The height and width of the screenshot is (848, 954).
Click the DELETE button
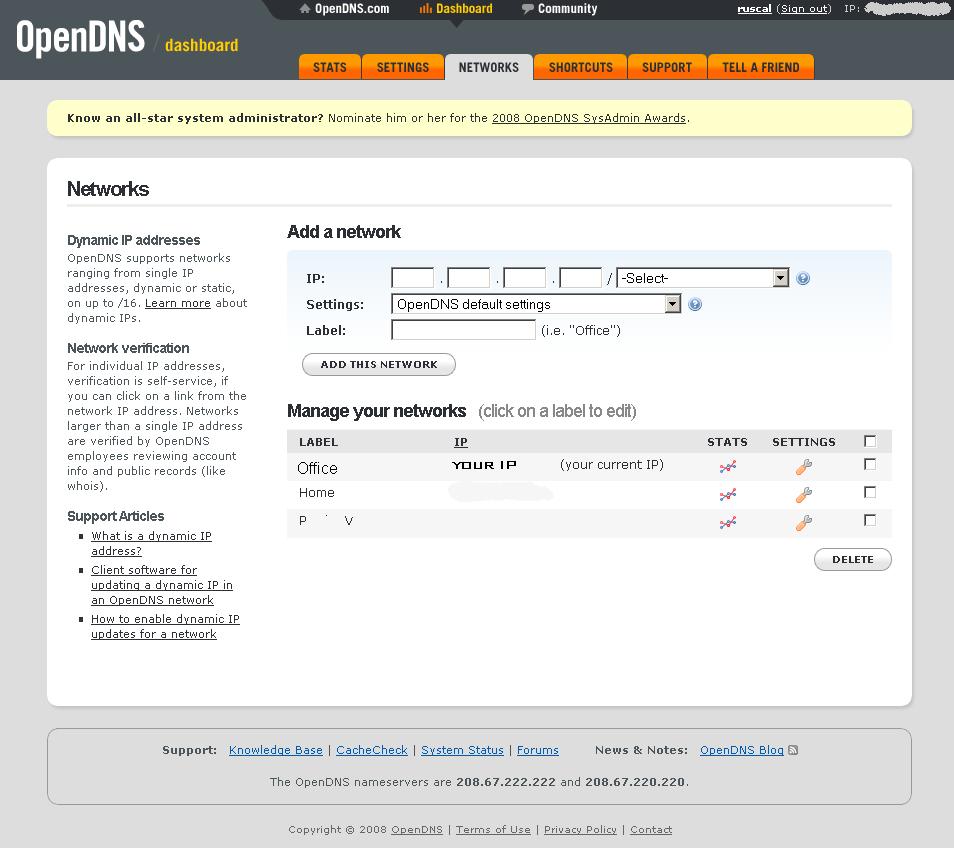852,560
